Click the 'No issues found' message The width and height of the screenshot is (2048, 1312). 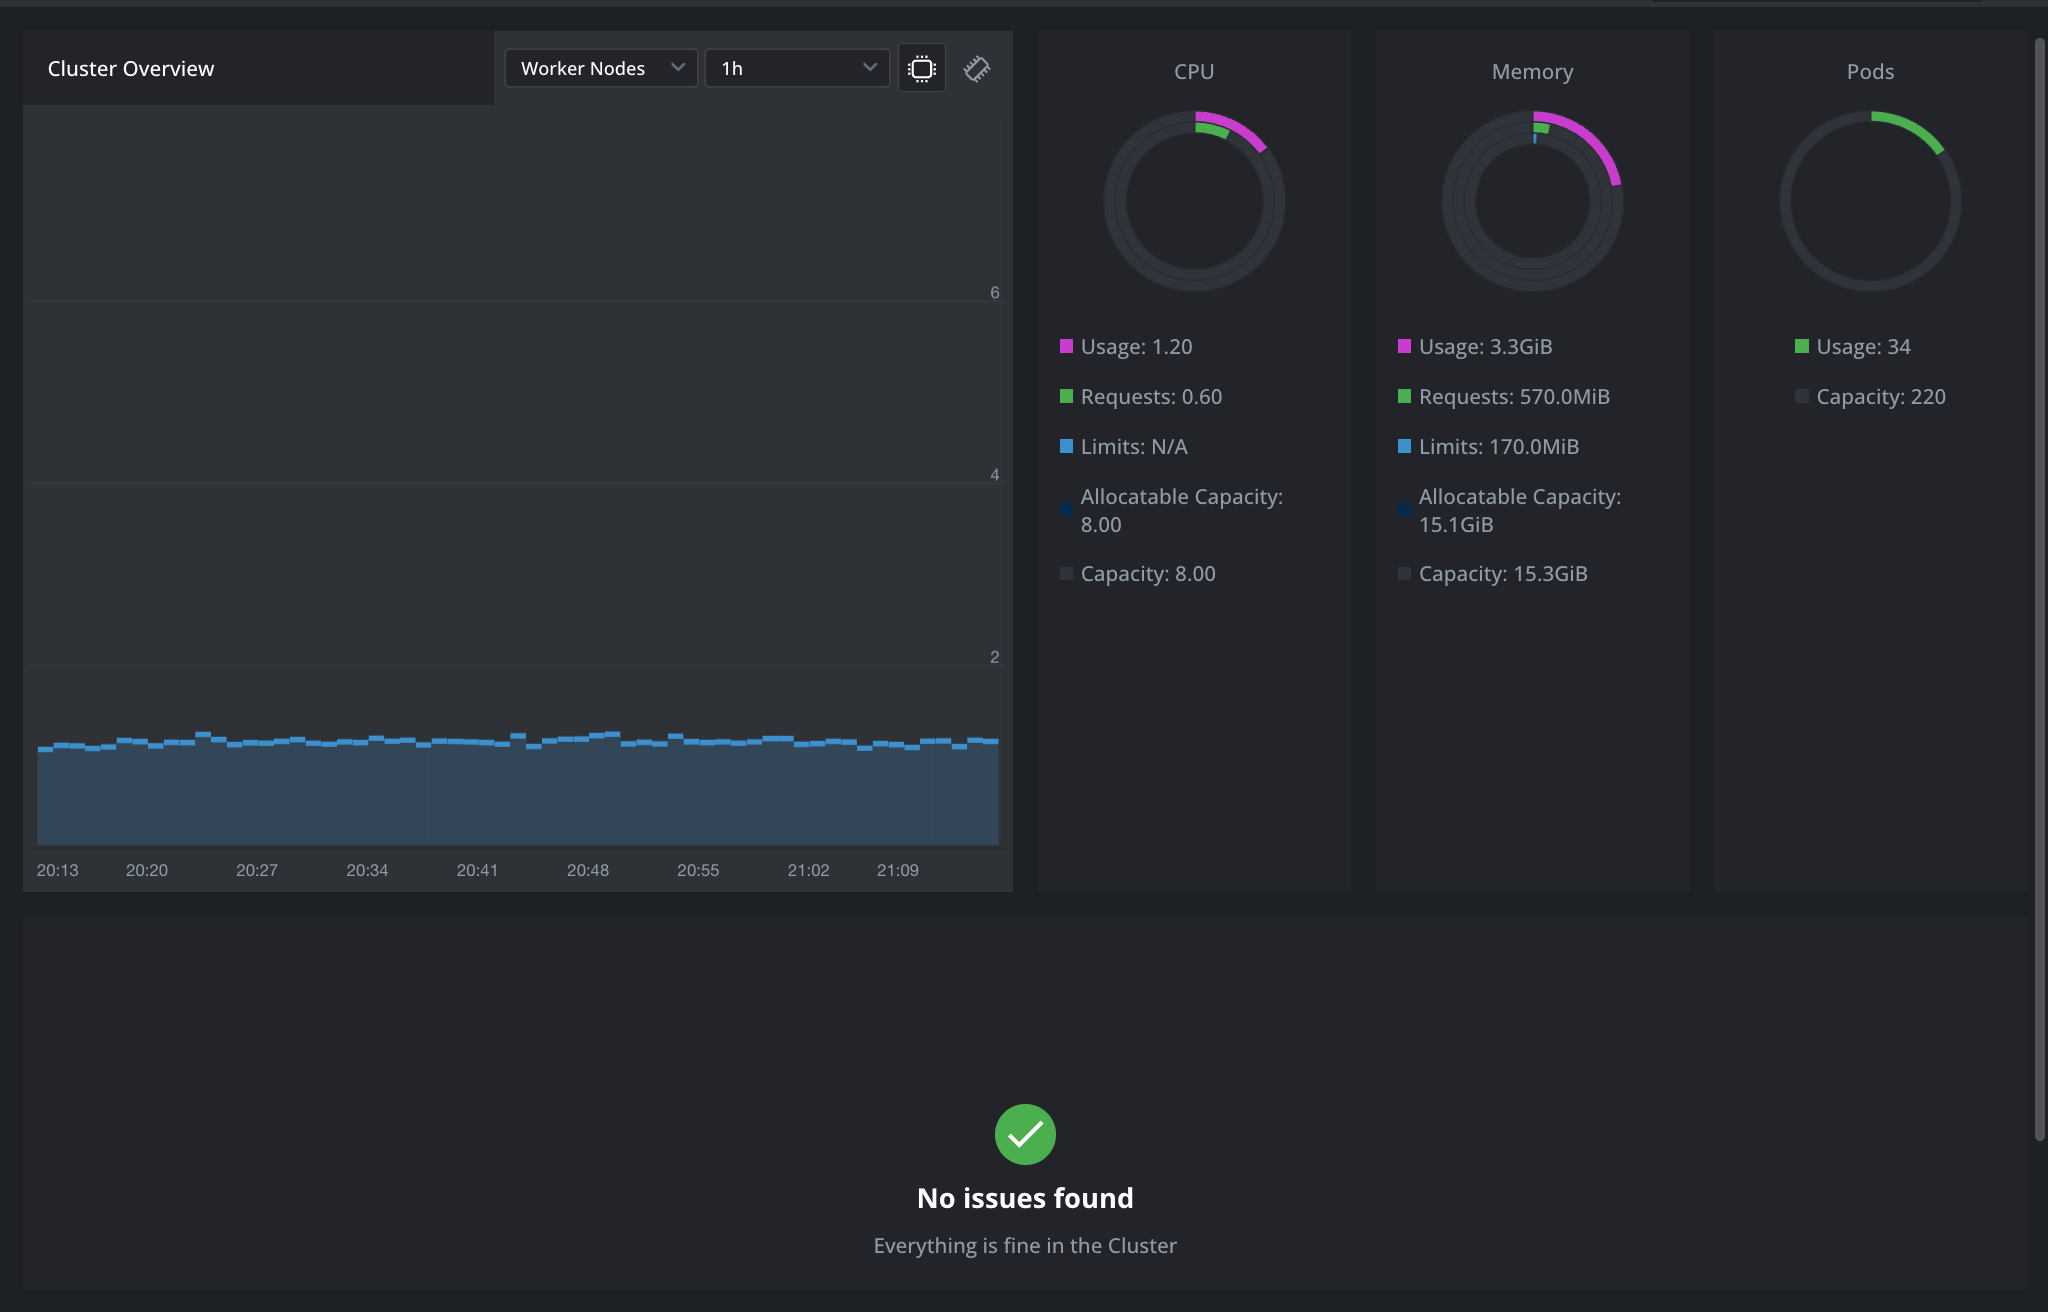tap(1025, 1198)
